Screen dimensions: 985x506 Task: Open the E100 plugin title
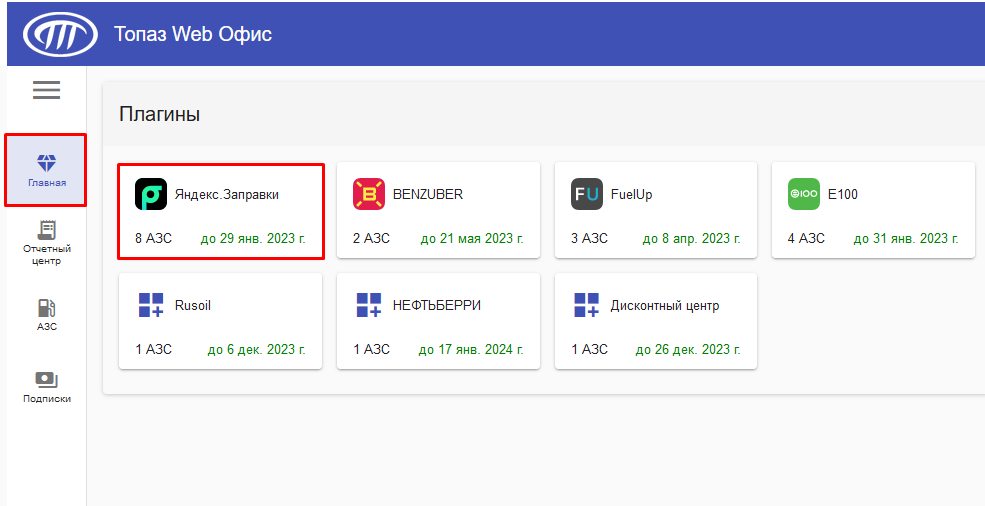[842, 195]
